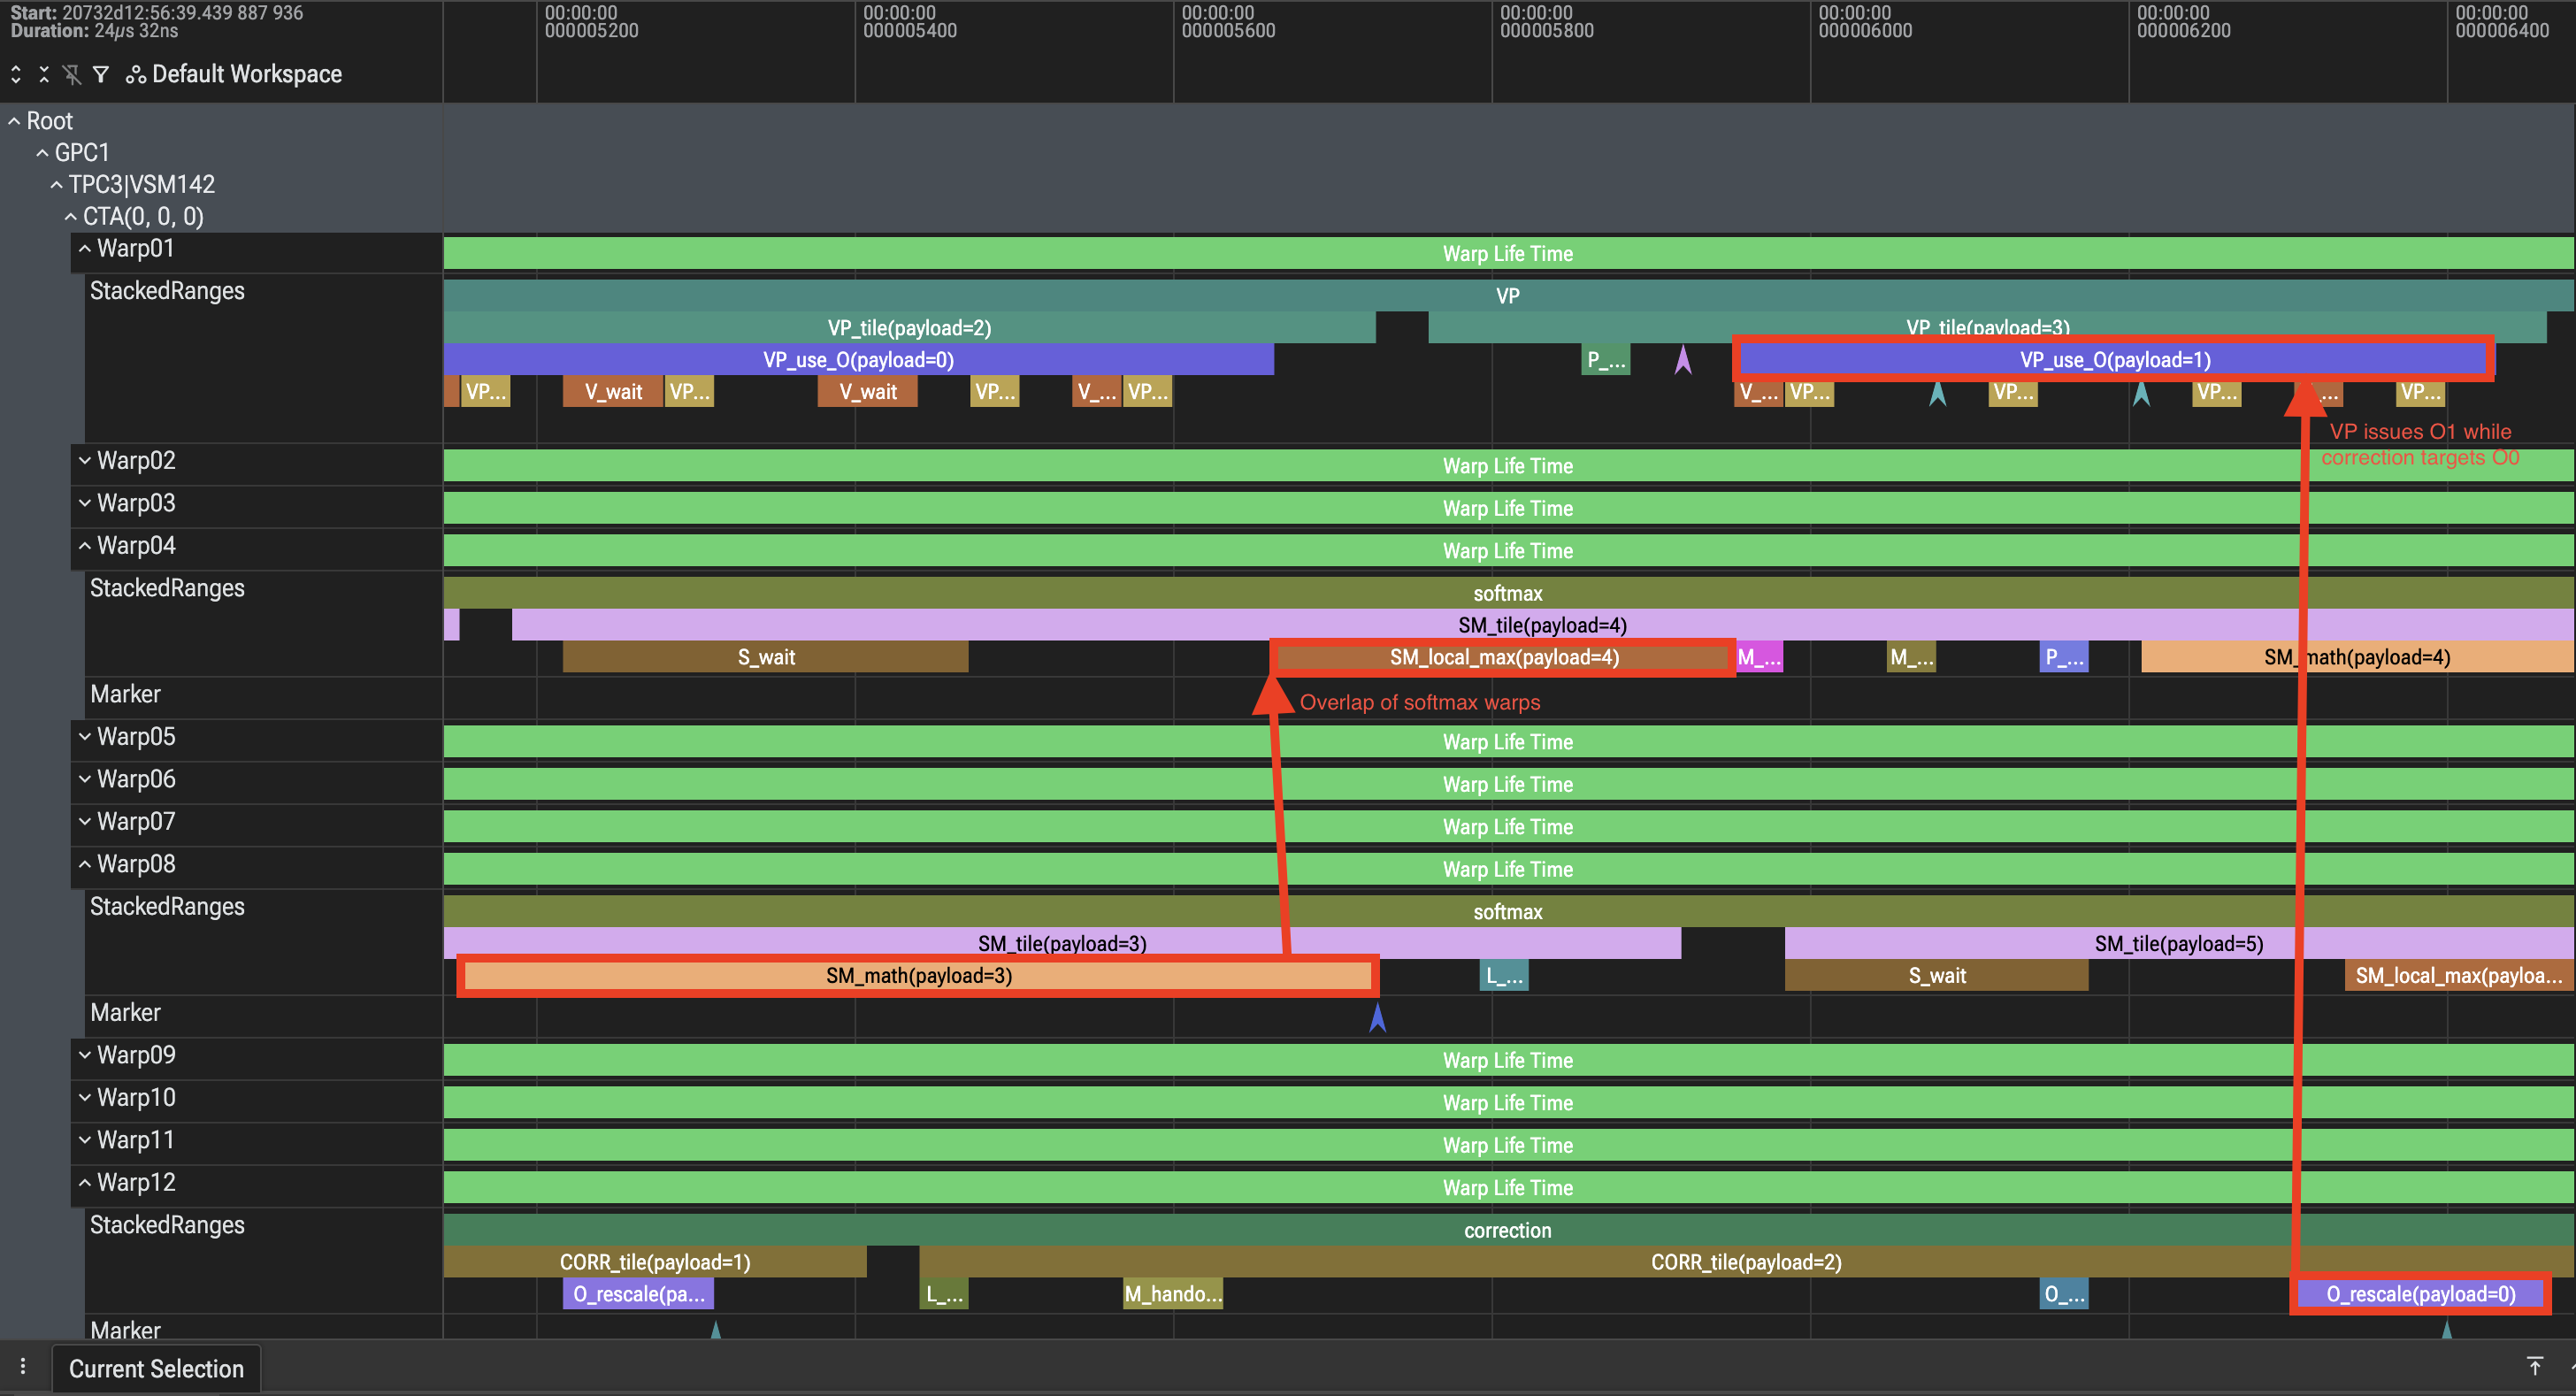Collapse the Warp04 row
The image size is (2576, 1396).
click(x=85, y=546)
